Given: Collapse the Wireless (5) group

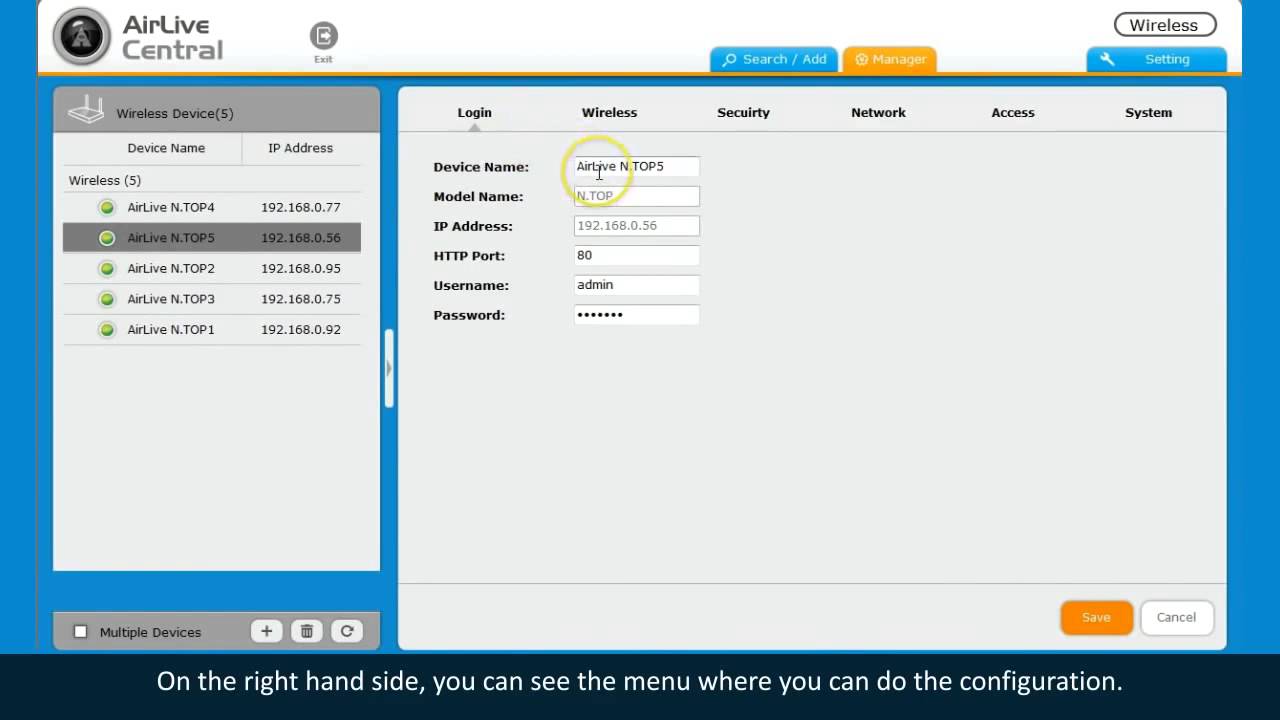Looking at the screenshot, I should click(x=105, y=180).
